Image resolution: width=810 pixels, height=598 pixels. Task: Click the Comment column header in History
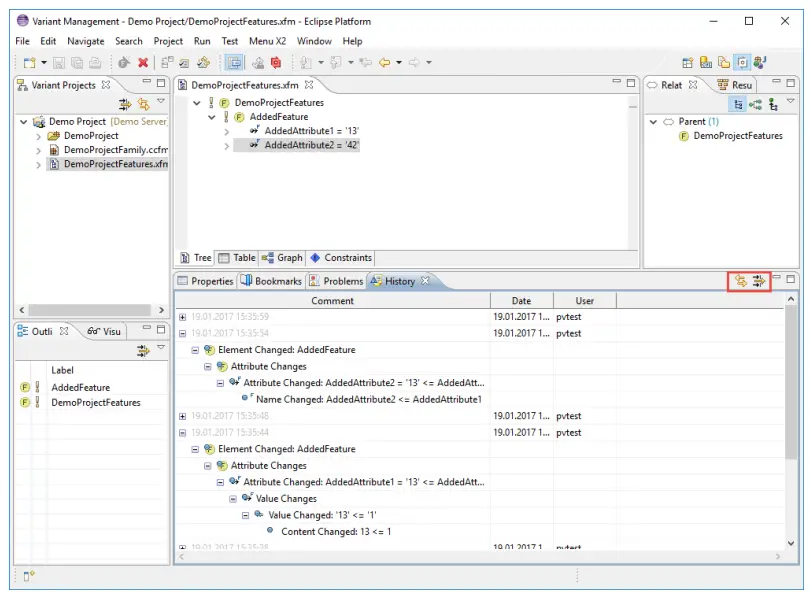click(332, 300)
